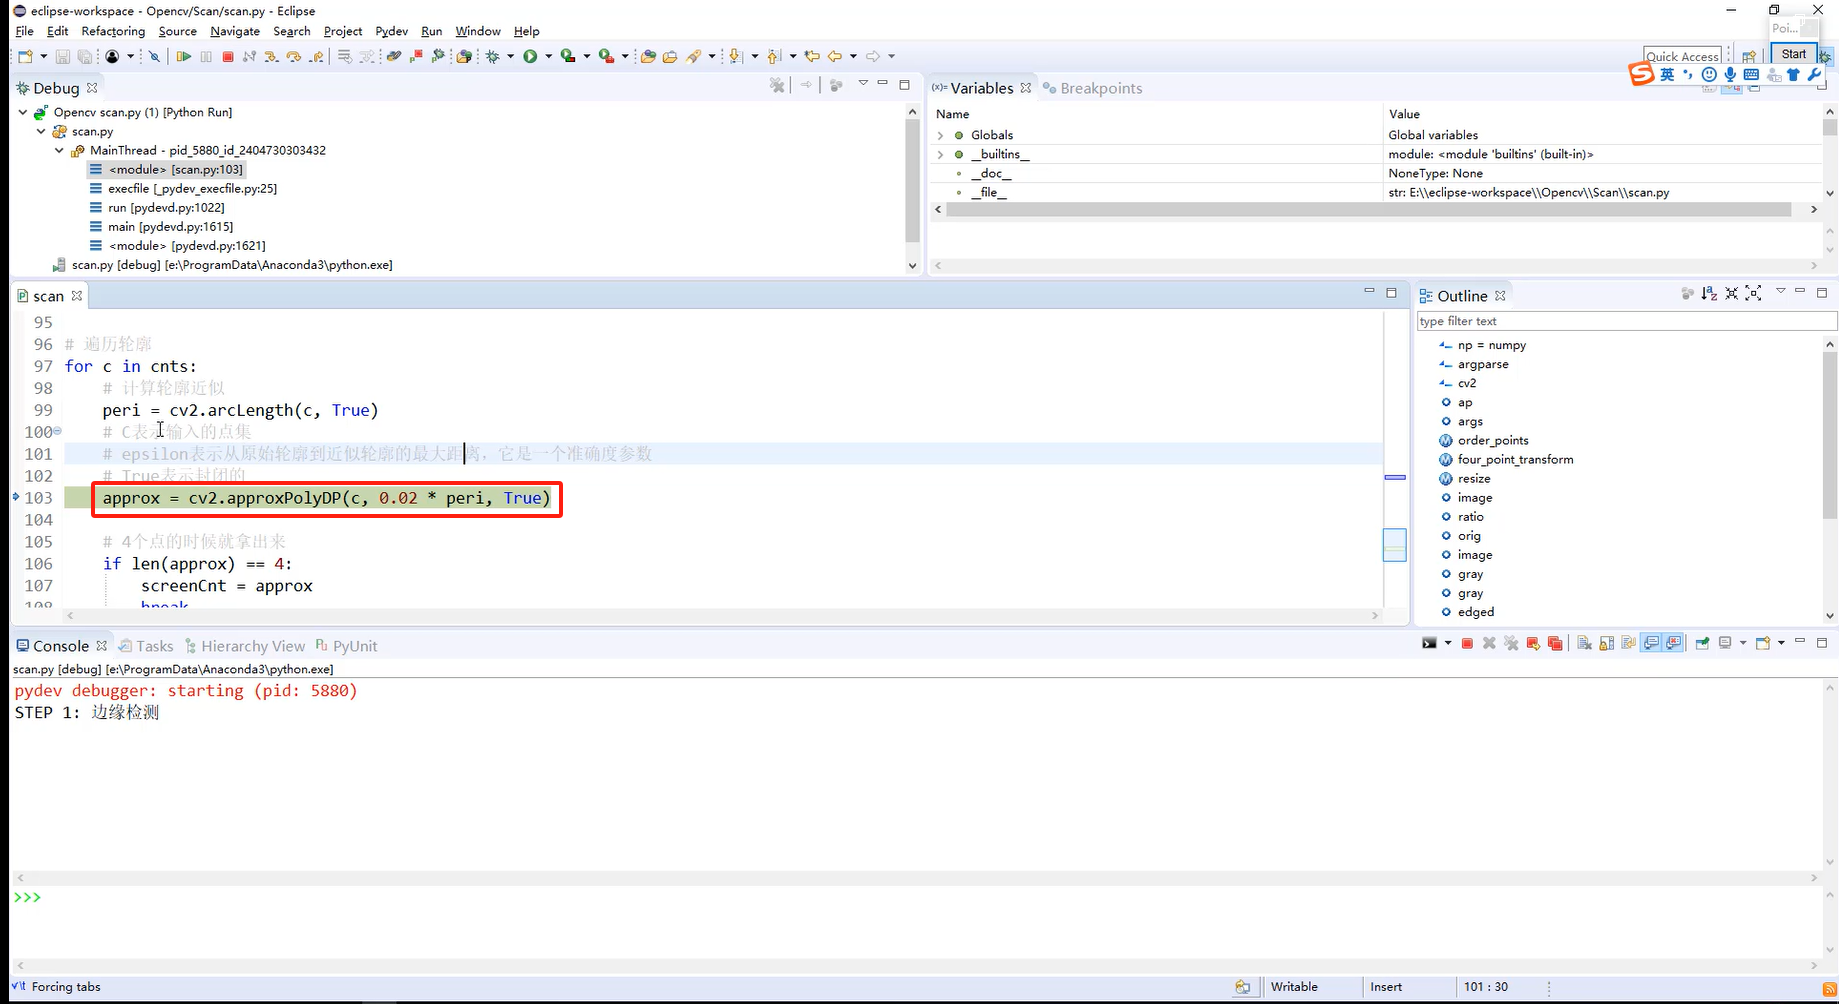Click the Last Edit Location arrow icon
Viewport: 1839px width, 1004px height.
[812, 57]
